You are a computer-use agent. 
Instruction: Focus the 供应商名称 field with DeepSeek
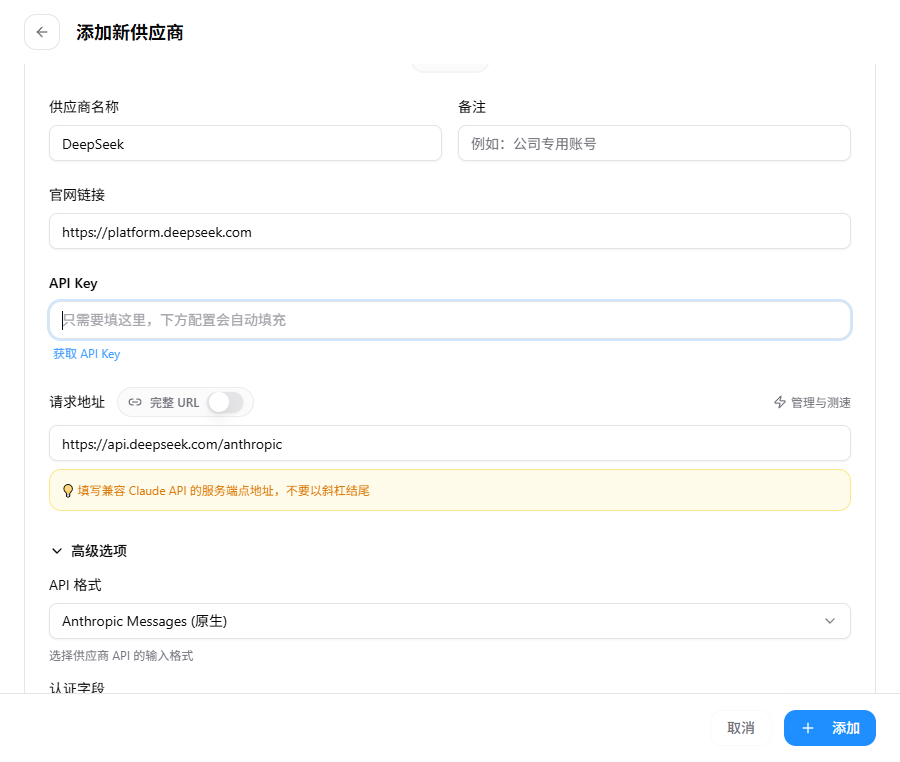pos(245,143)
